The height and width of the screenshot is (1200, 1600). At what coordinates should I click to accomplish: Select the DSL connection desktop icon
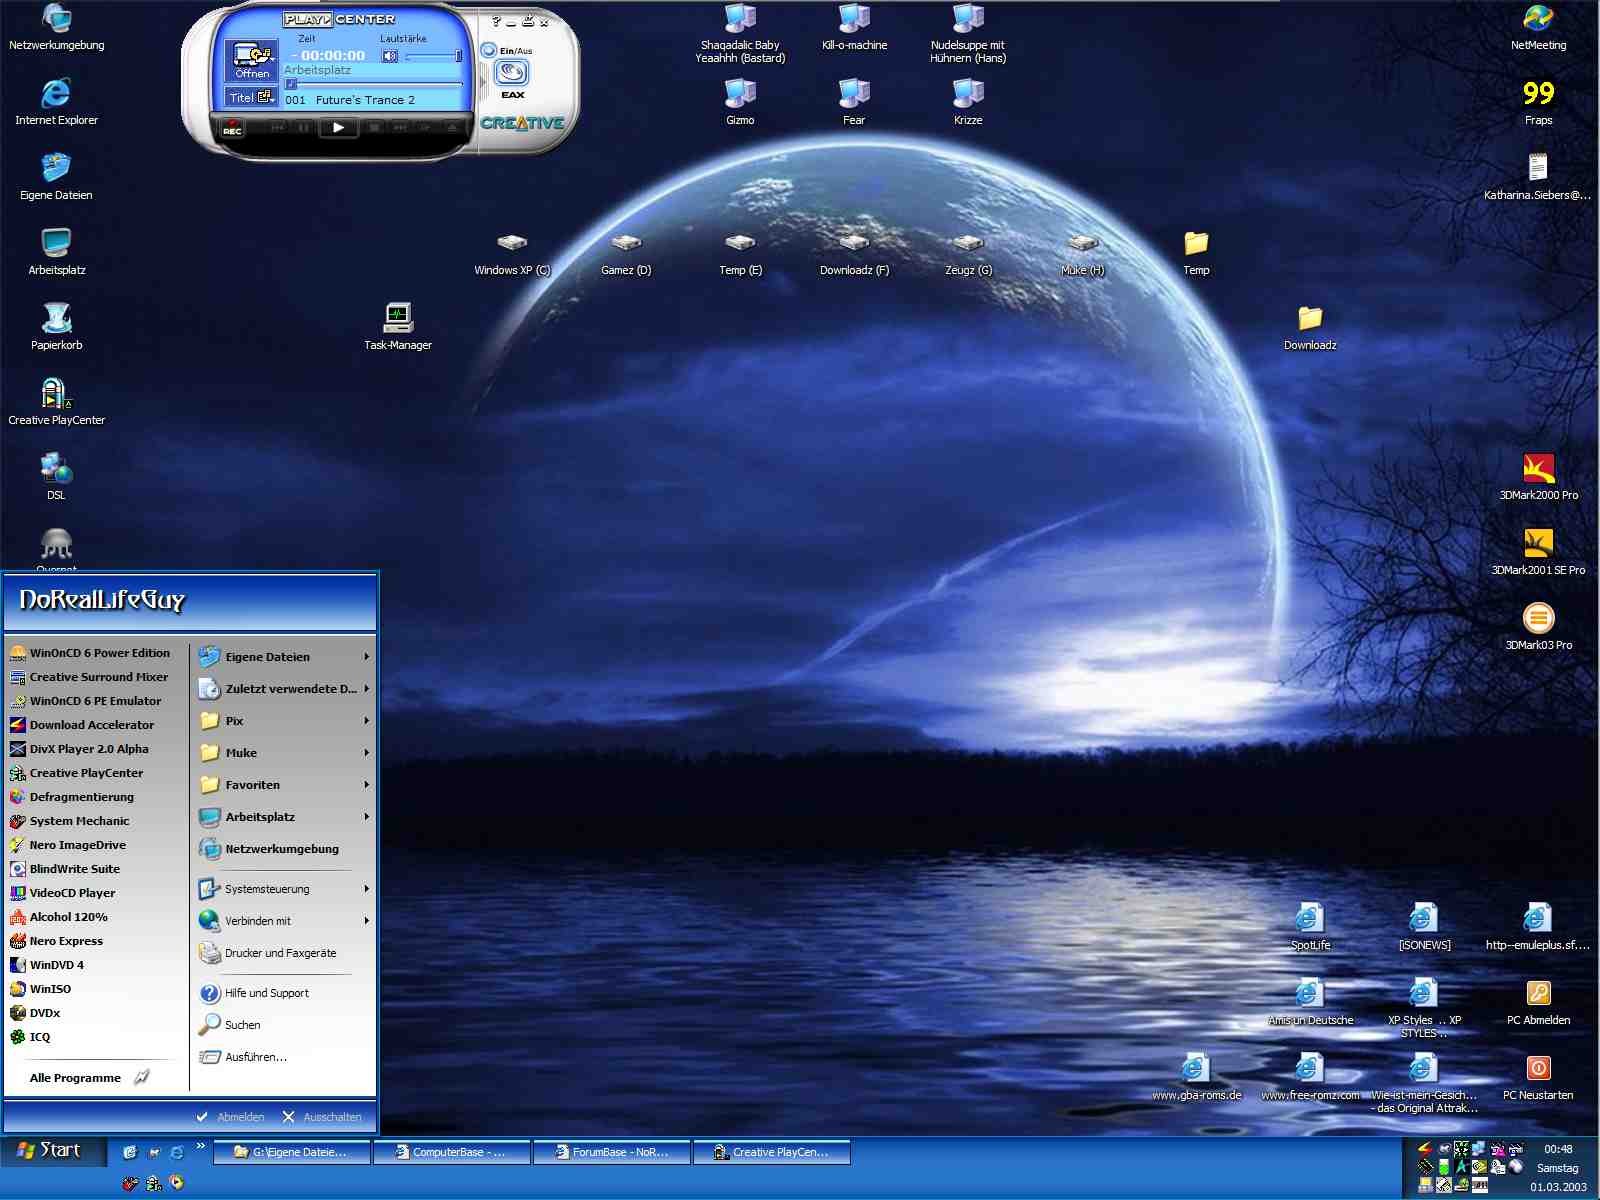(56, 477)
